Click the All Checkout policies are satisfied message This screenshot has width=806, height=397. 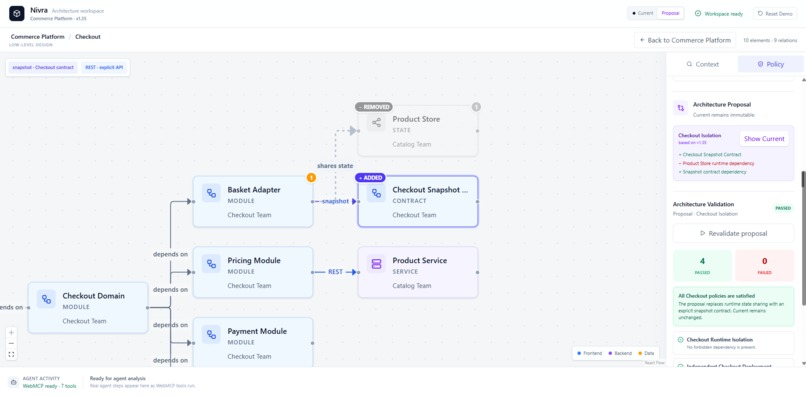733,306
